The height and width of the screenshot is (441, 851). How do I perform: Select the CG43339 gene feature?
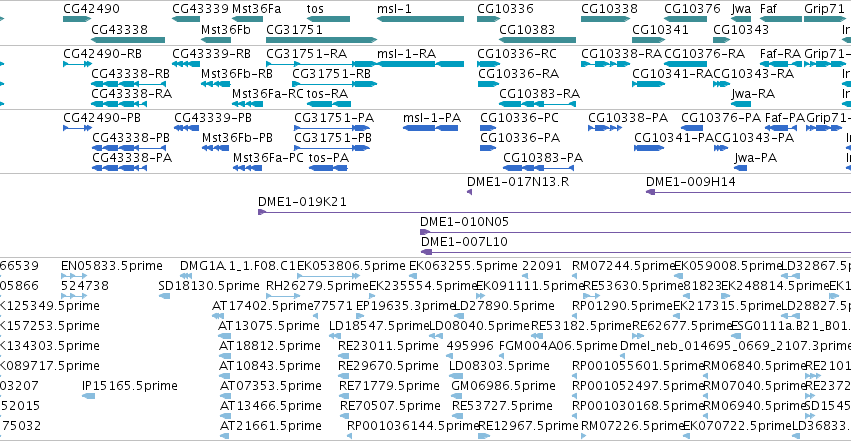(x=186, y=19)
